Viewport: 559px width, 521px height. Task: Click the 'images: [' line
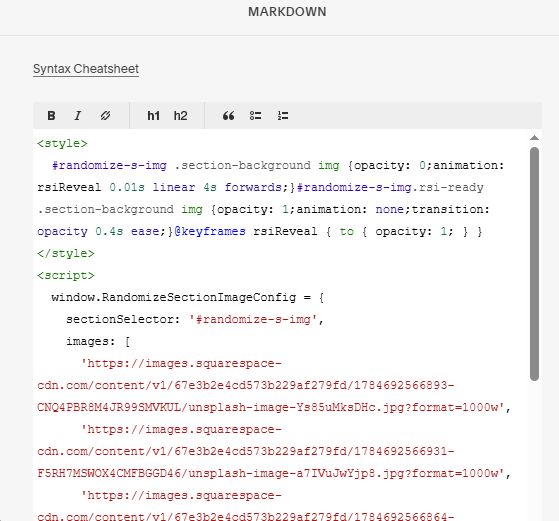[x=98, y=342]
